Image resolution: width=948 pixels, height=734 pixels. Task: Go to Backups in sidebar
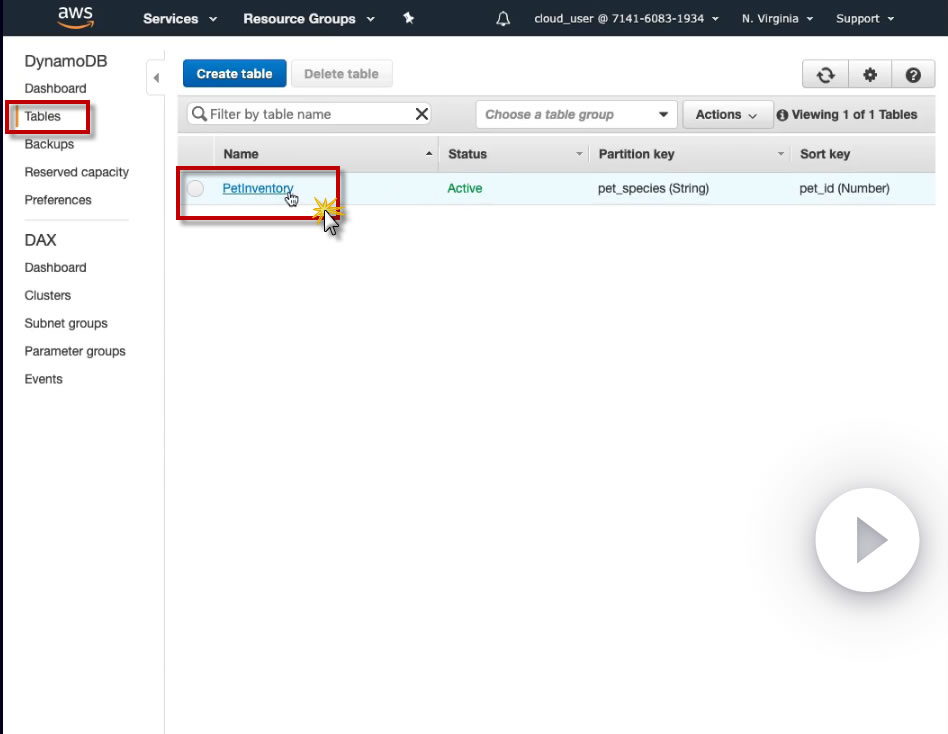click(49, 144)
